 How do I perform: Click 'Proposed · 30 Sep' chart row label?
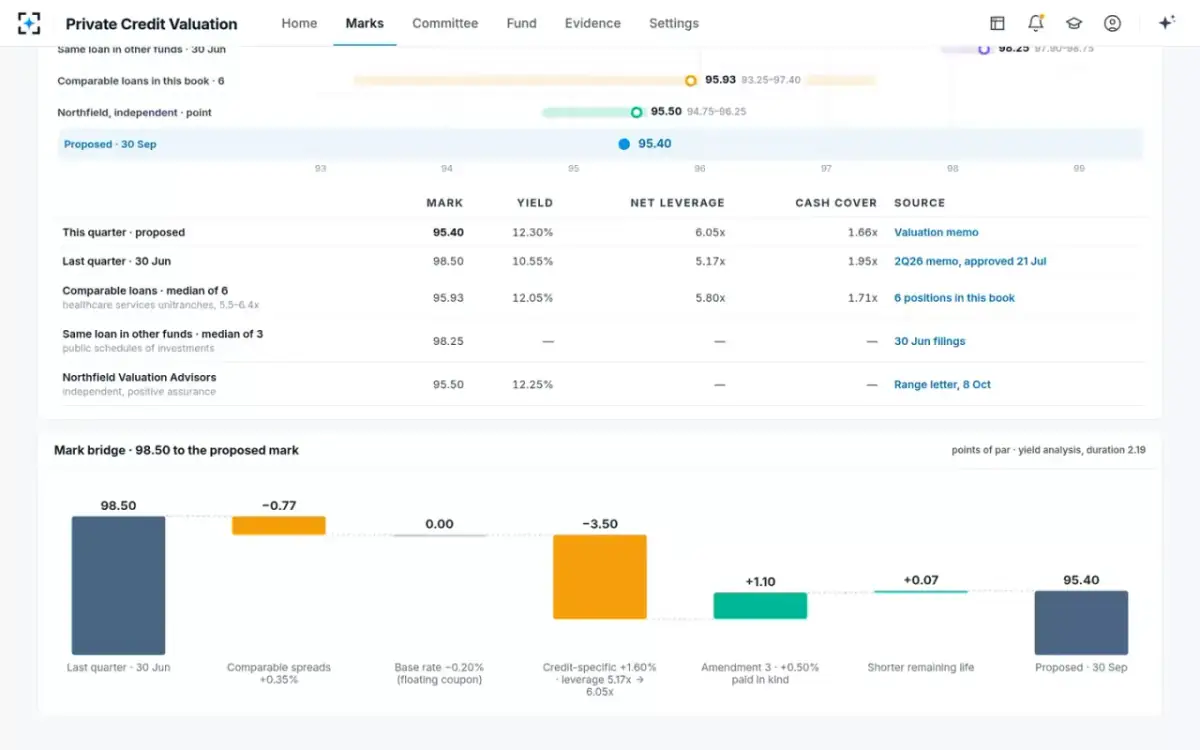point(110,144)
